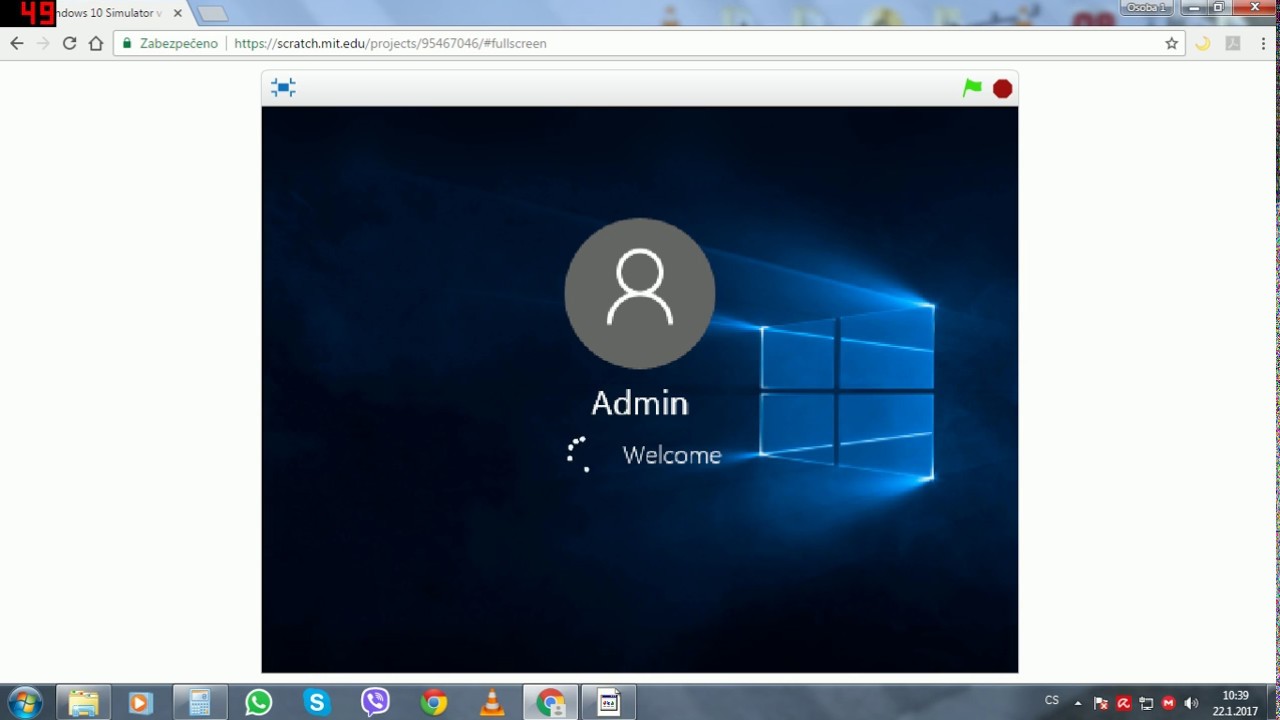Open the clock showing 10:39
This screenshot has height=720, width=1280.
[x=1236, y=703]
